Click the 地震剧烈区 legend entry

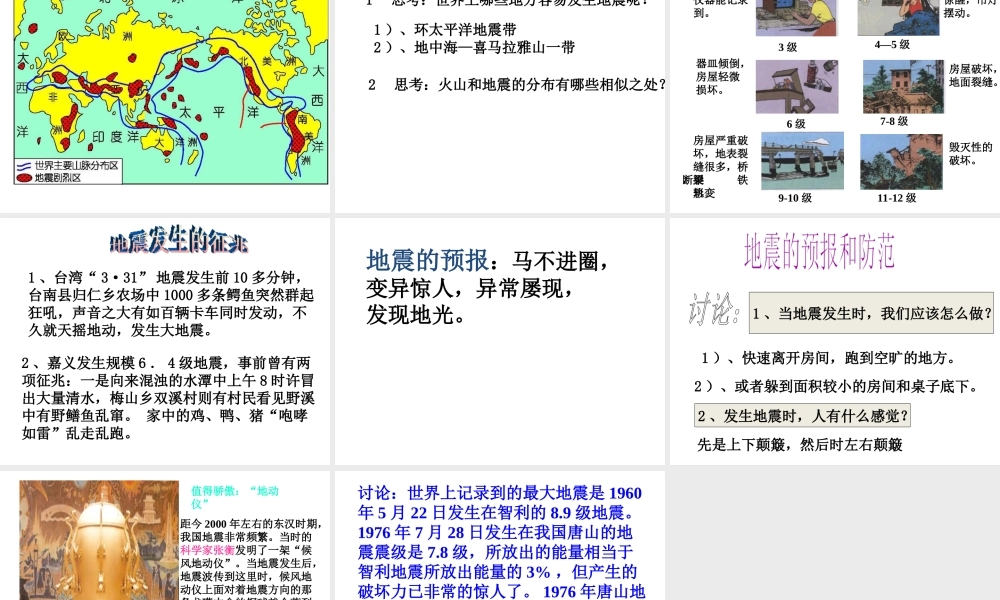point(49,178)
